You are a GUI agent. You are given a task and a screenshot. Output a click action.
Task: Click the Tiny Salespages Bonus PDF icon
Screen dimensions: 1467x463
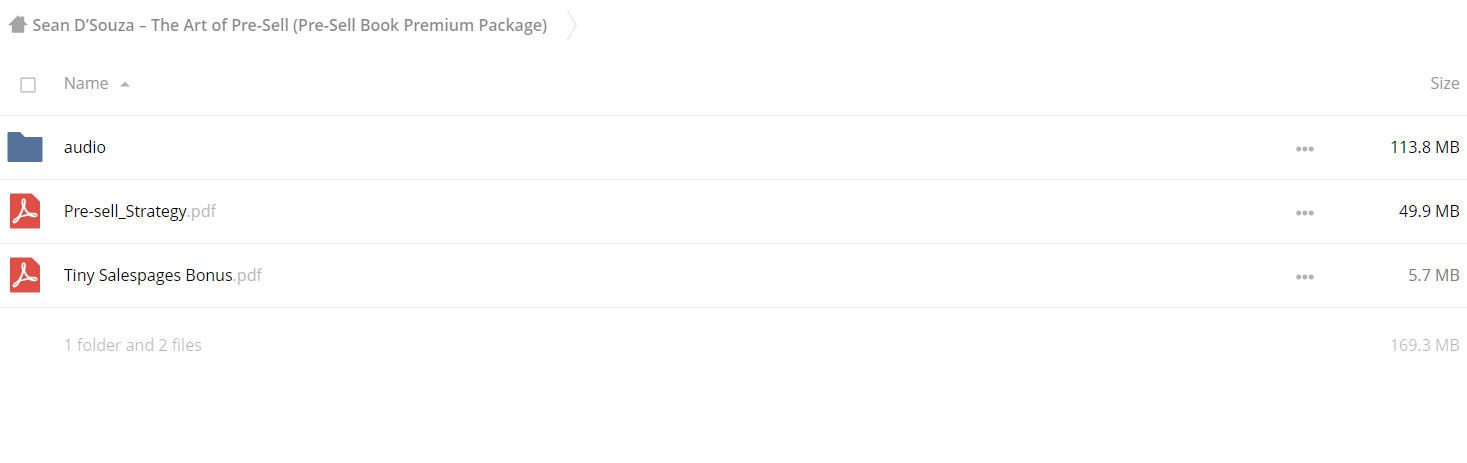click(25, 275)
